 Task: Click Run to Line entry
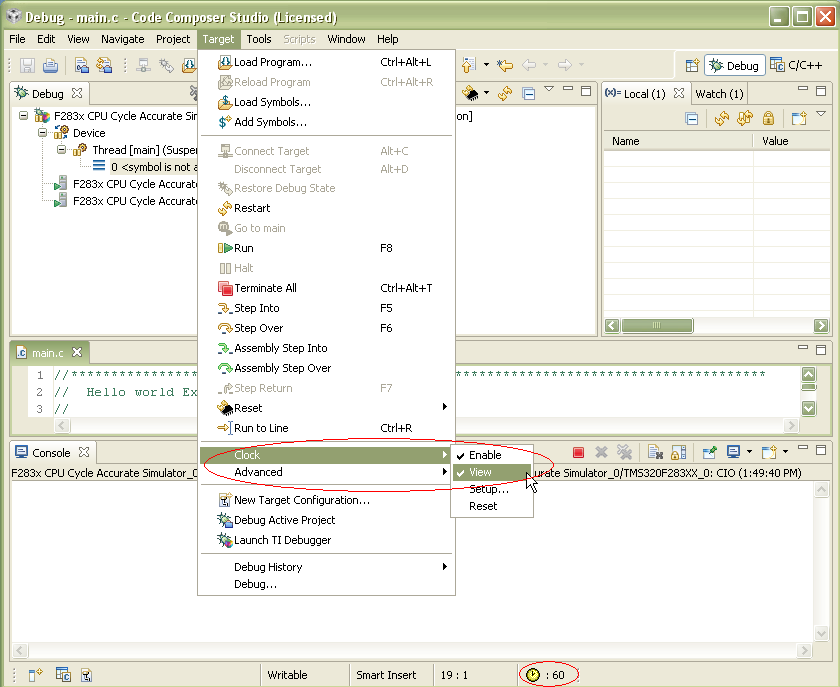326,428
